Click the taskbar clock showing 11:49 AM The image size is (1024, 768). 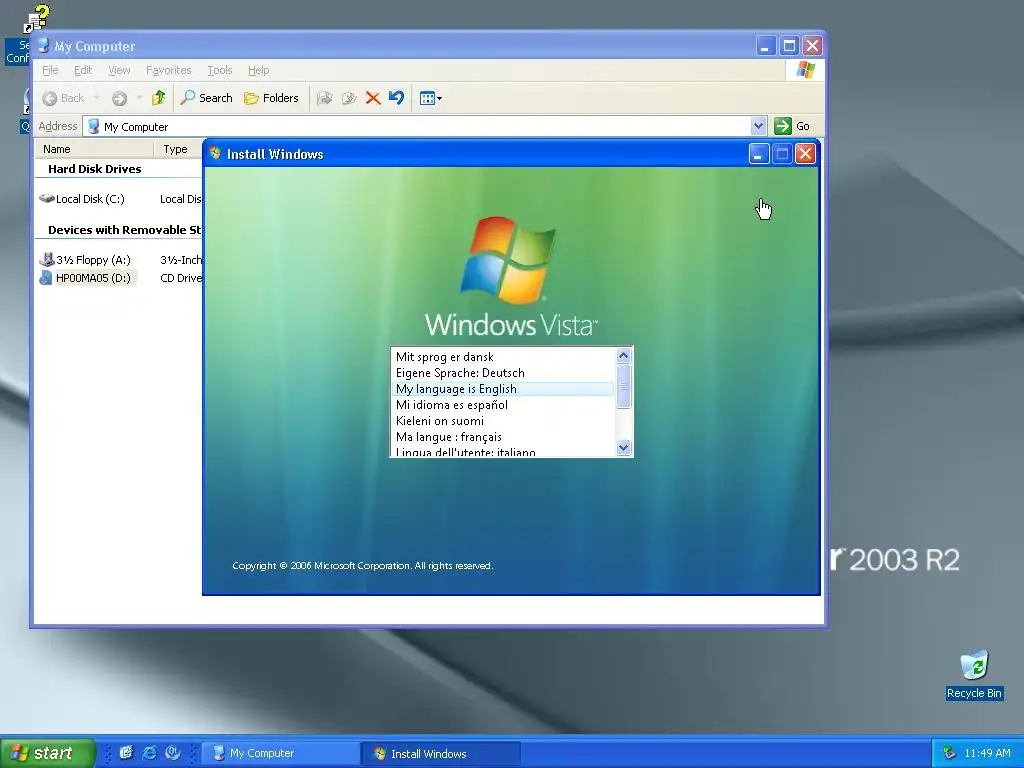987,753
